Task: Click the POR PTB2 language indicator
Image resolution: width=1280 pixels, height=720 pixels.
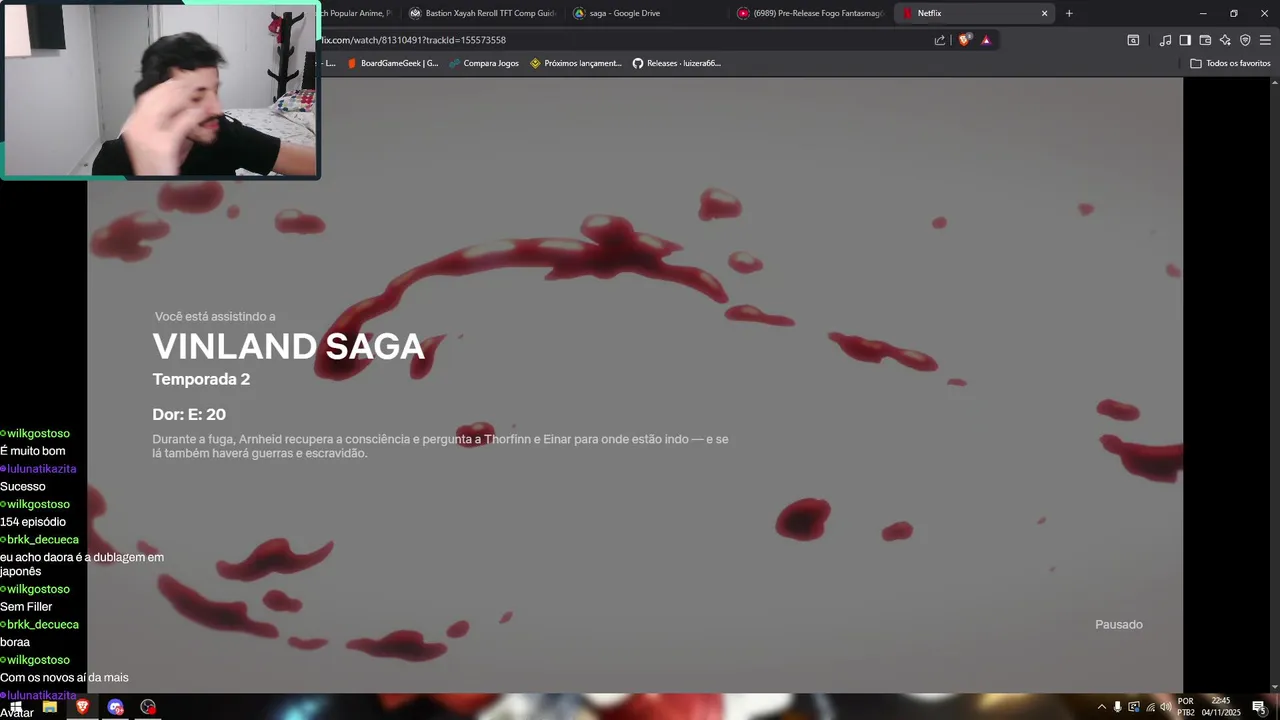Action: click(1186, 707)
